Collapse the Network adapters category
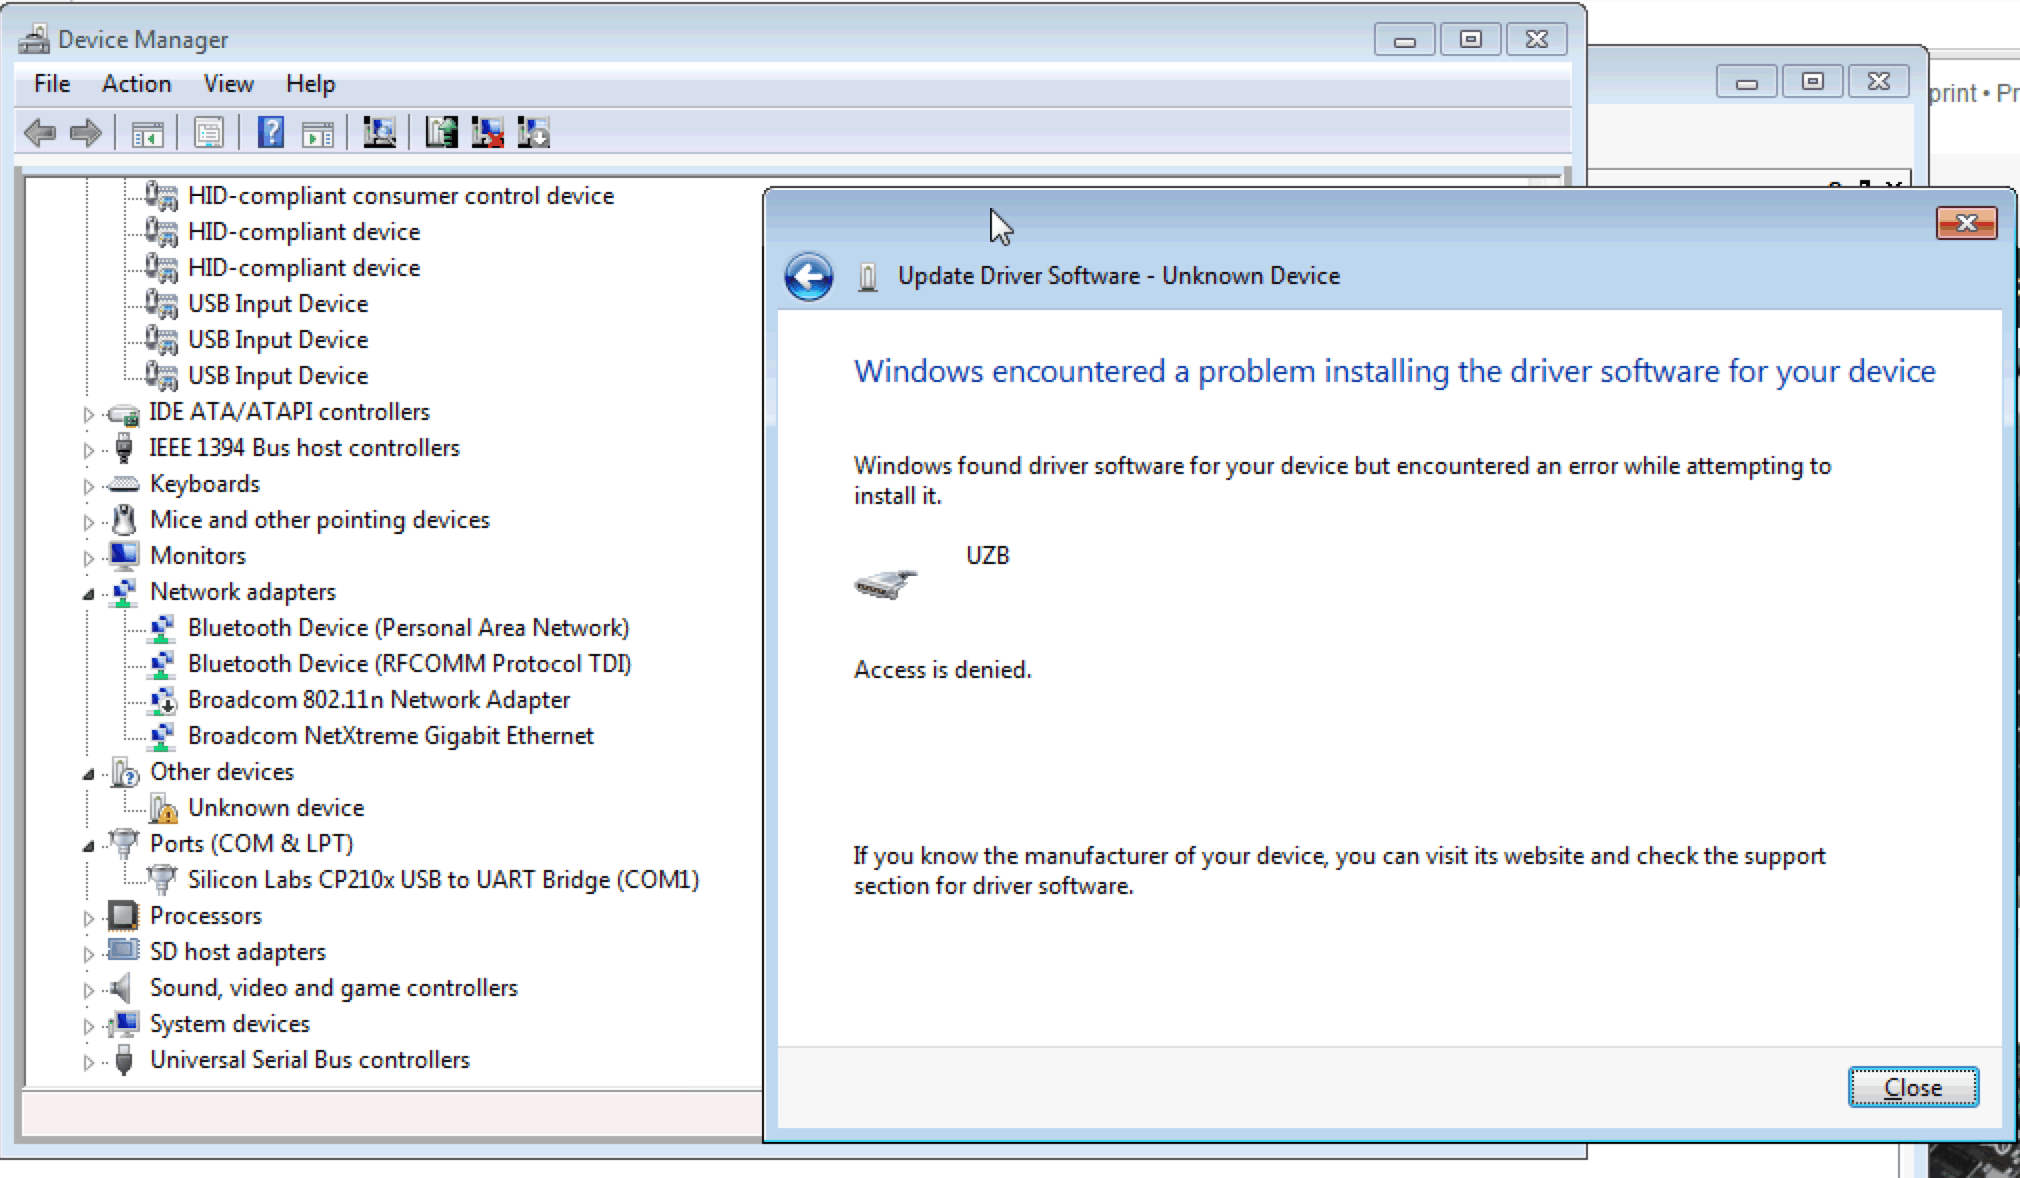The height and width of the screenshot is (1178, 2020). coord(88,593)
